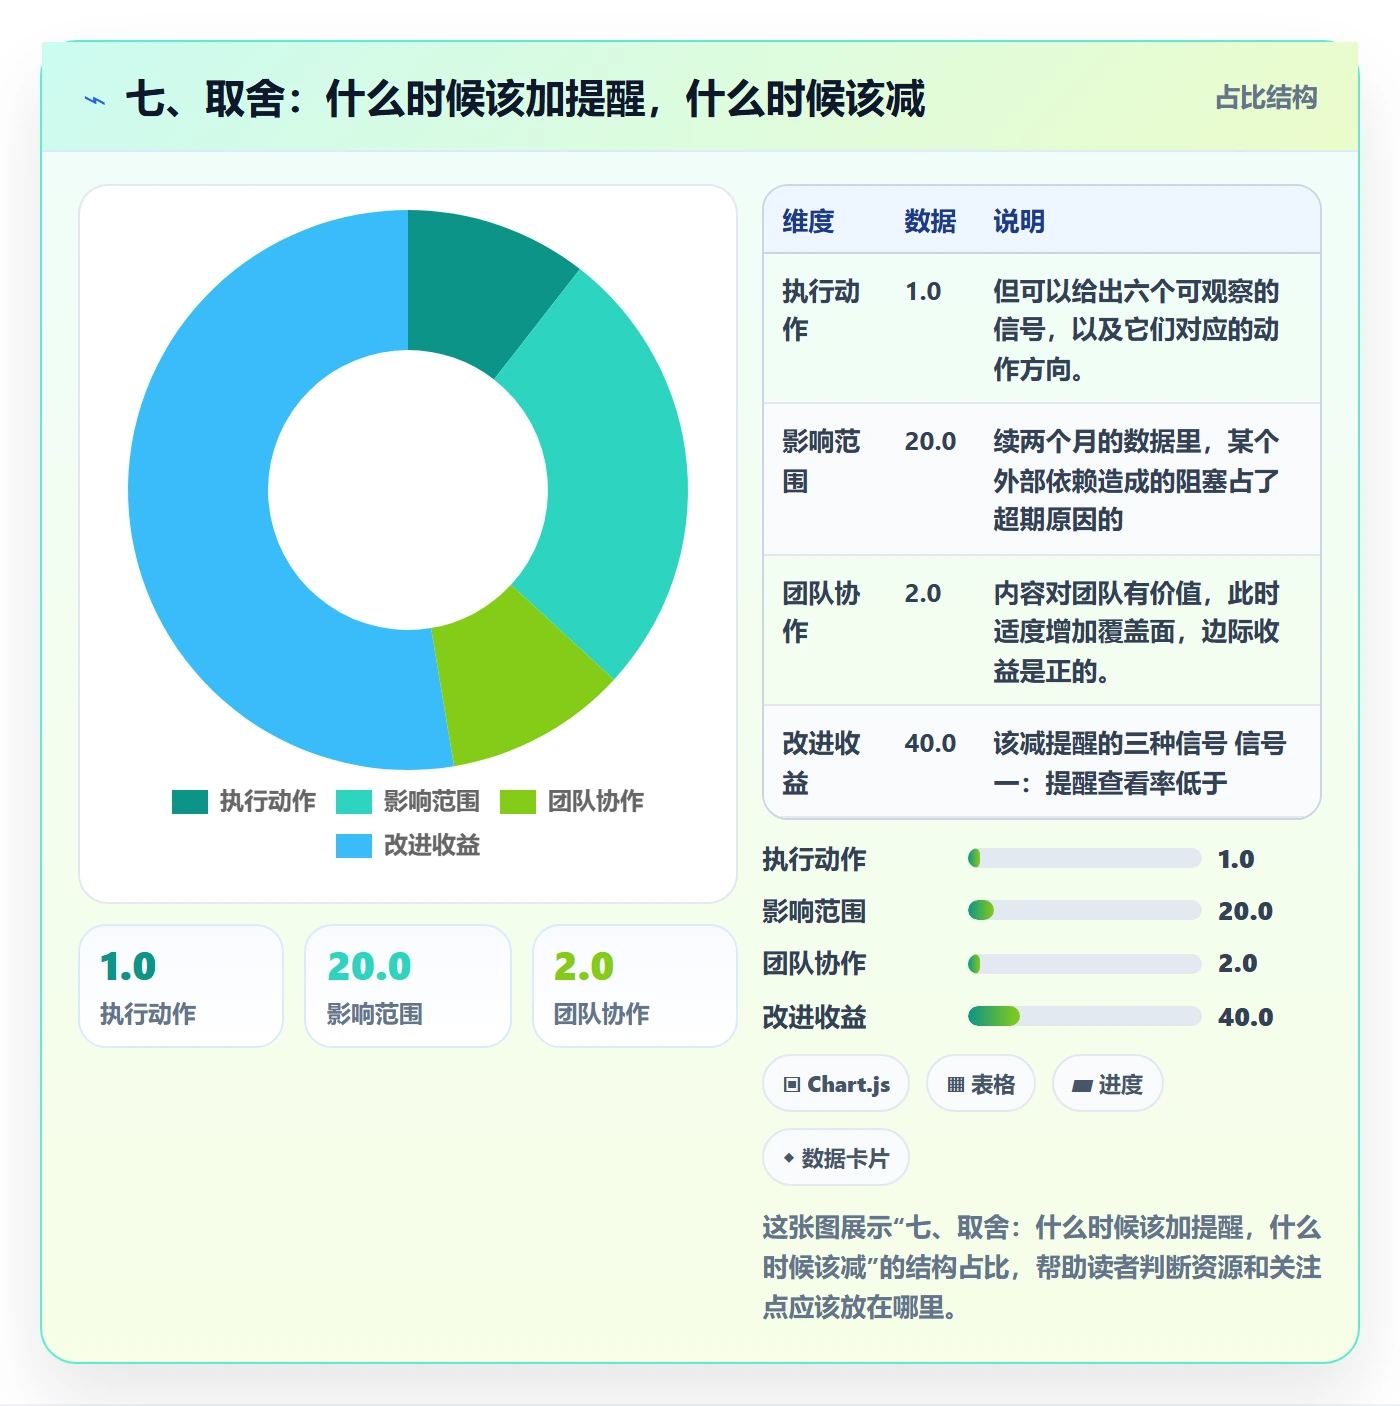The height and width of the screenshot is (1406, 1400).
Task: Click the table value 2.0
Action: (923, 594)
